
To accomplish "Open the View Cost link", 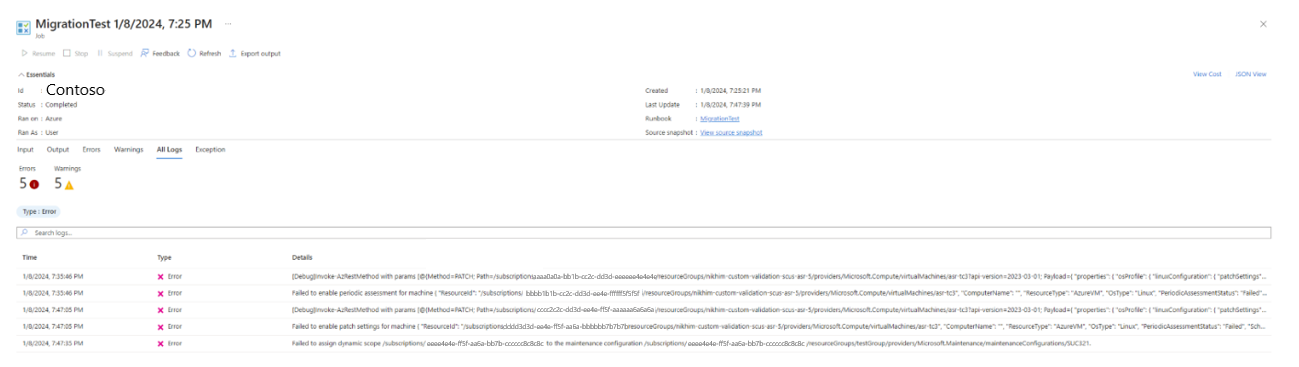I will point(1207,74).
